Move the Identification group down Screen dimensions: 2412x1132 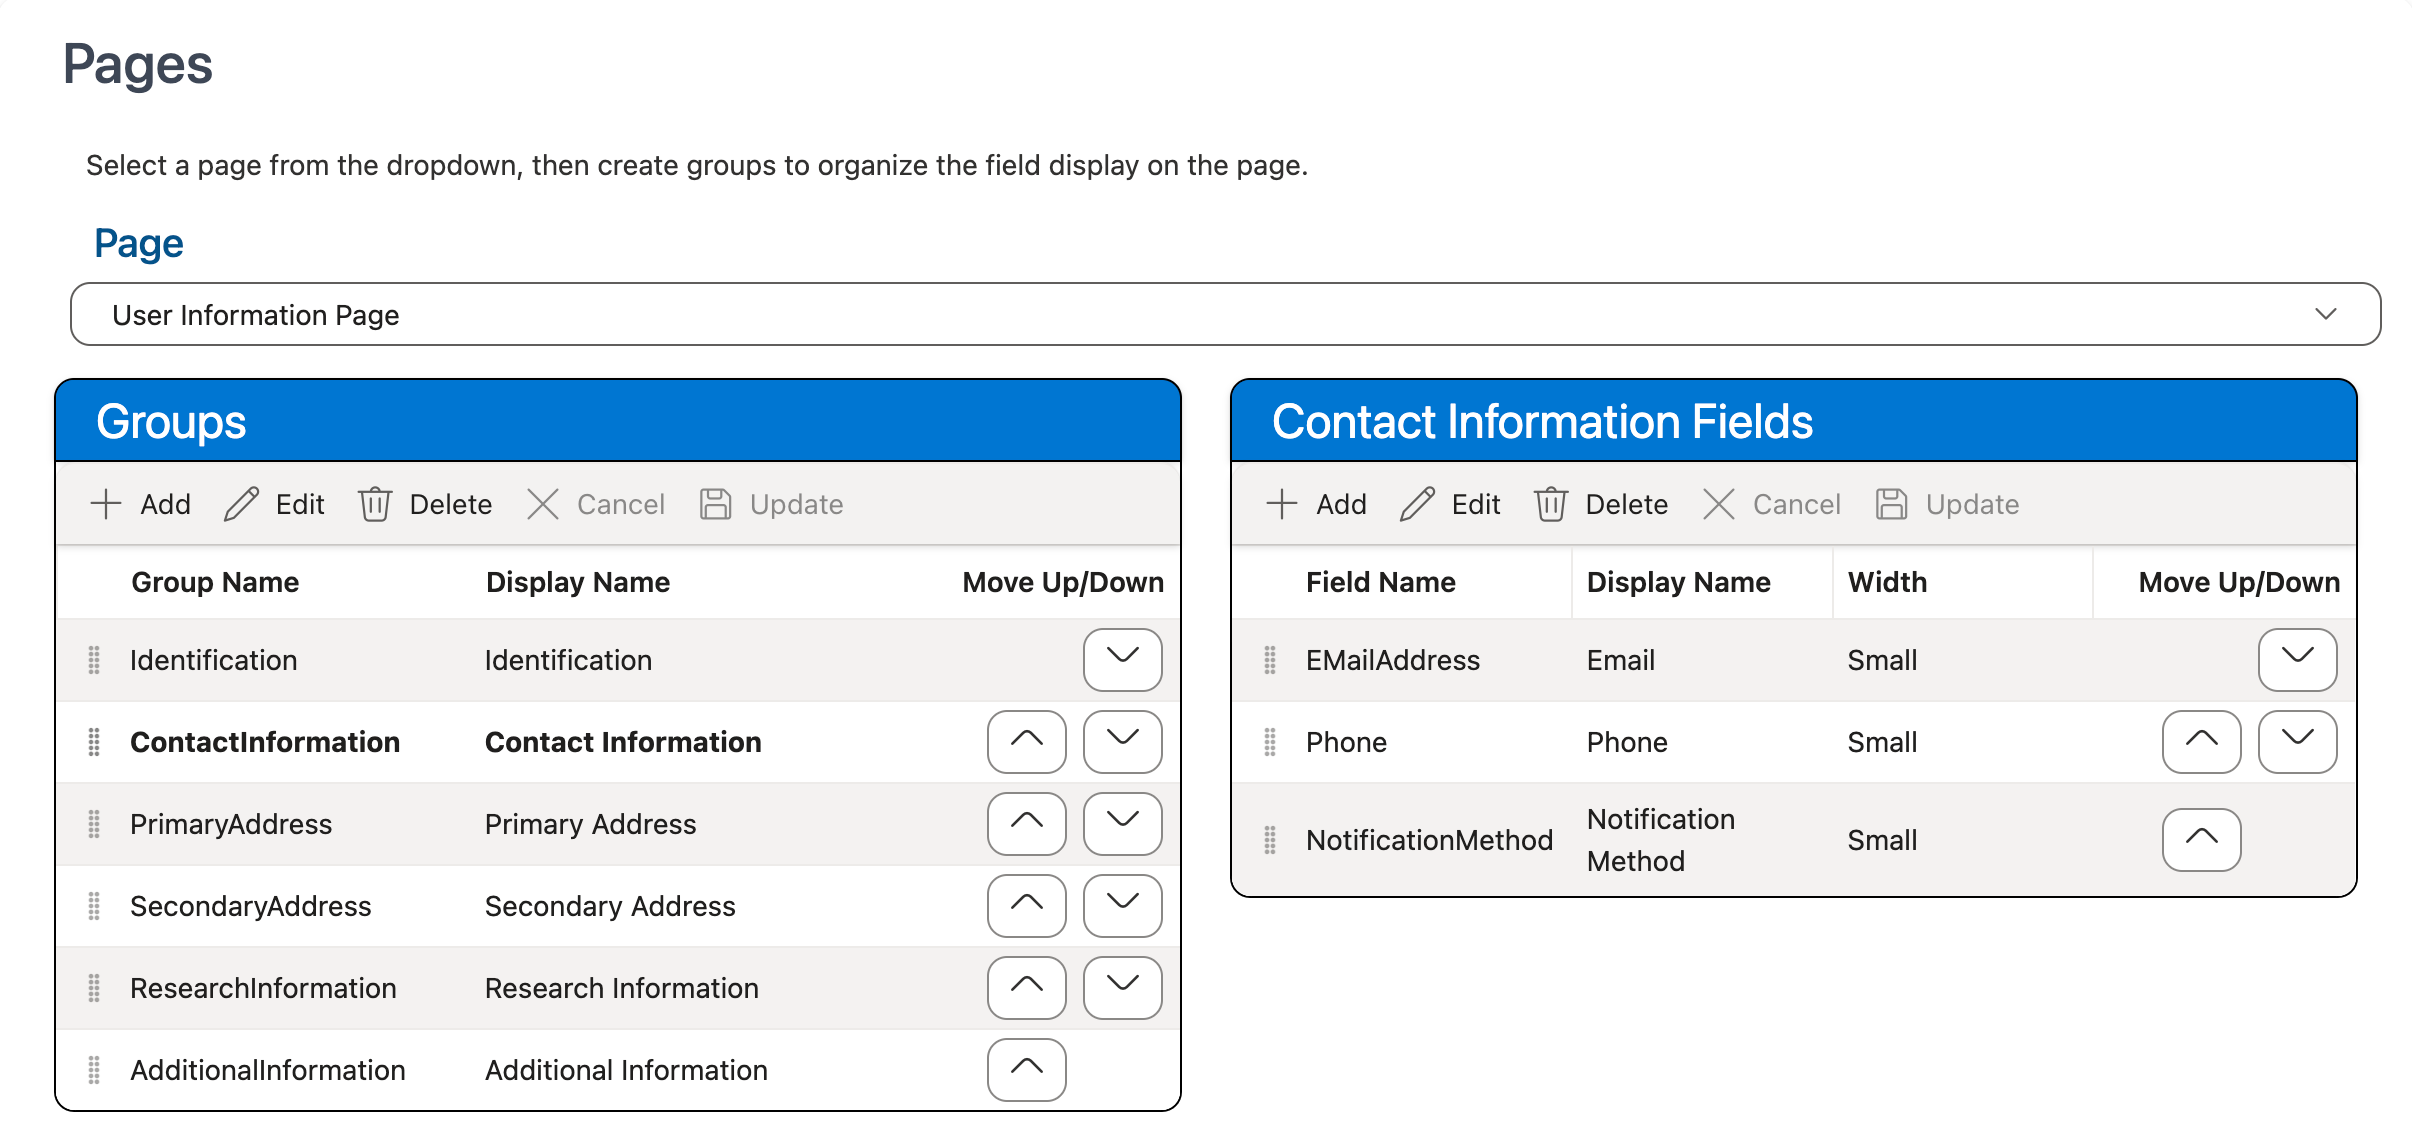[1122, 660]
